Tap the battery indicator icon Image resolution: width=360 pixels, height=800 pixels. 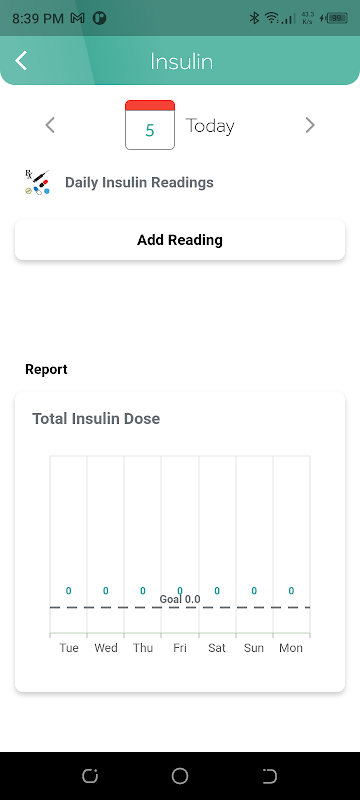pyautogui.click(x=334, y=18)
